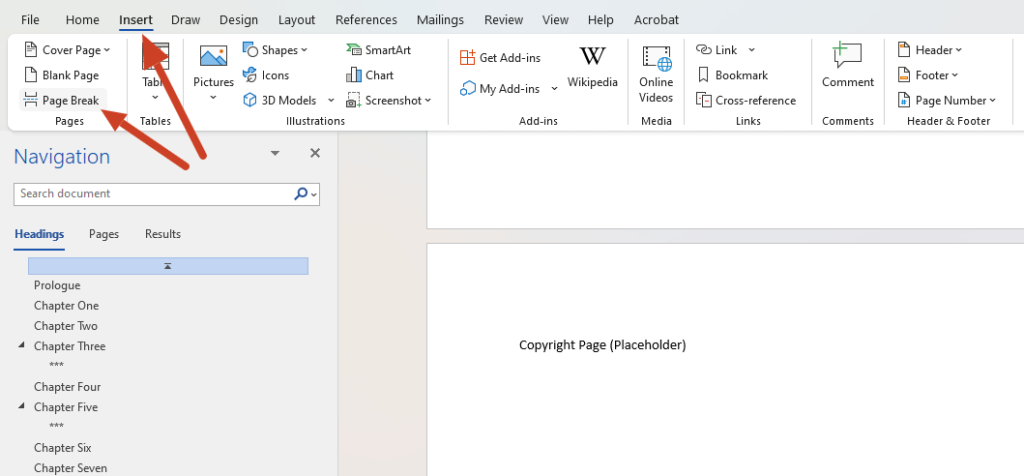The width and height of the screenshot is (1024, 476).
Task: Show the Headings tab in Navigation
Action: (39, 234)
